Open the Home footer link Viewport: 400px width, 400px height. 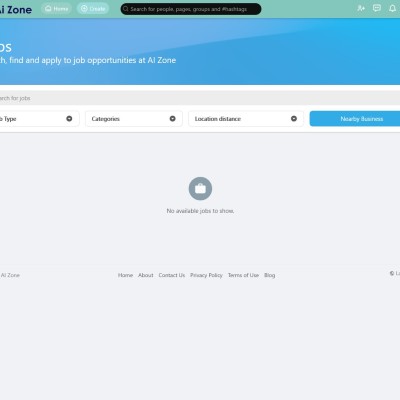click(x=125, y=275)
